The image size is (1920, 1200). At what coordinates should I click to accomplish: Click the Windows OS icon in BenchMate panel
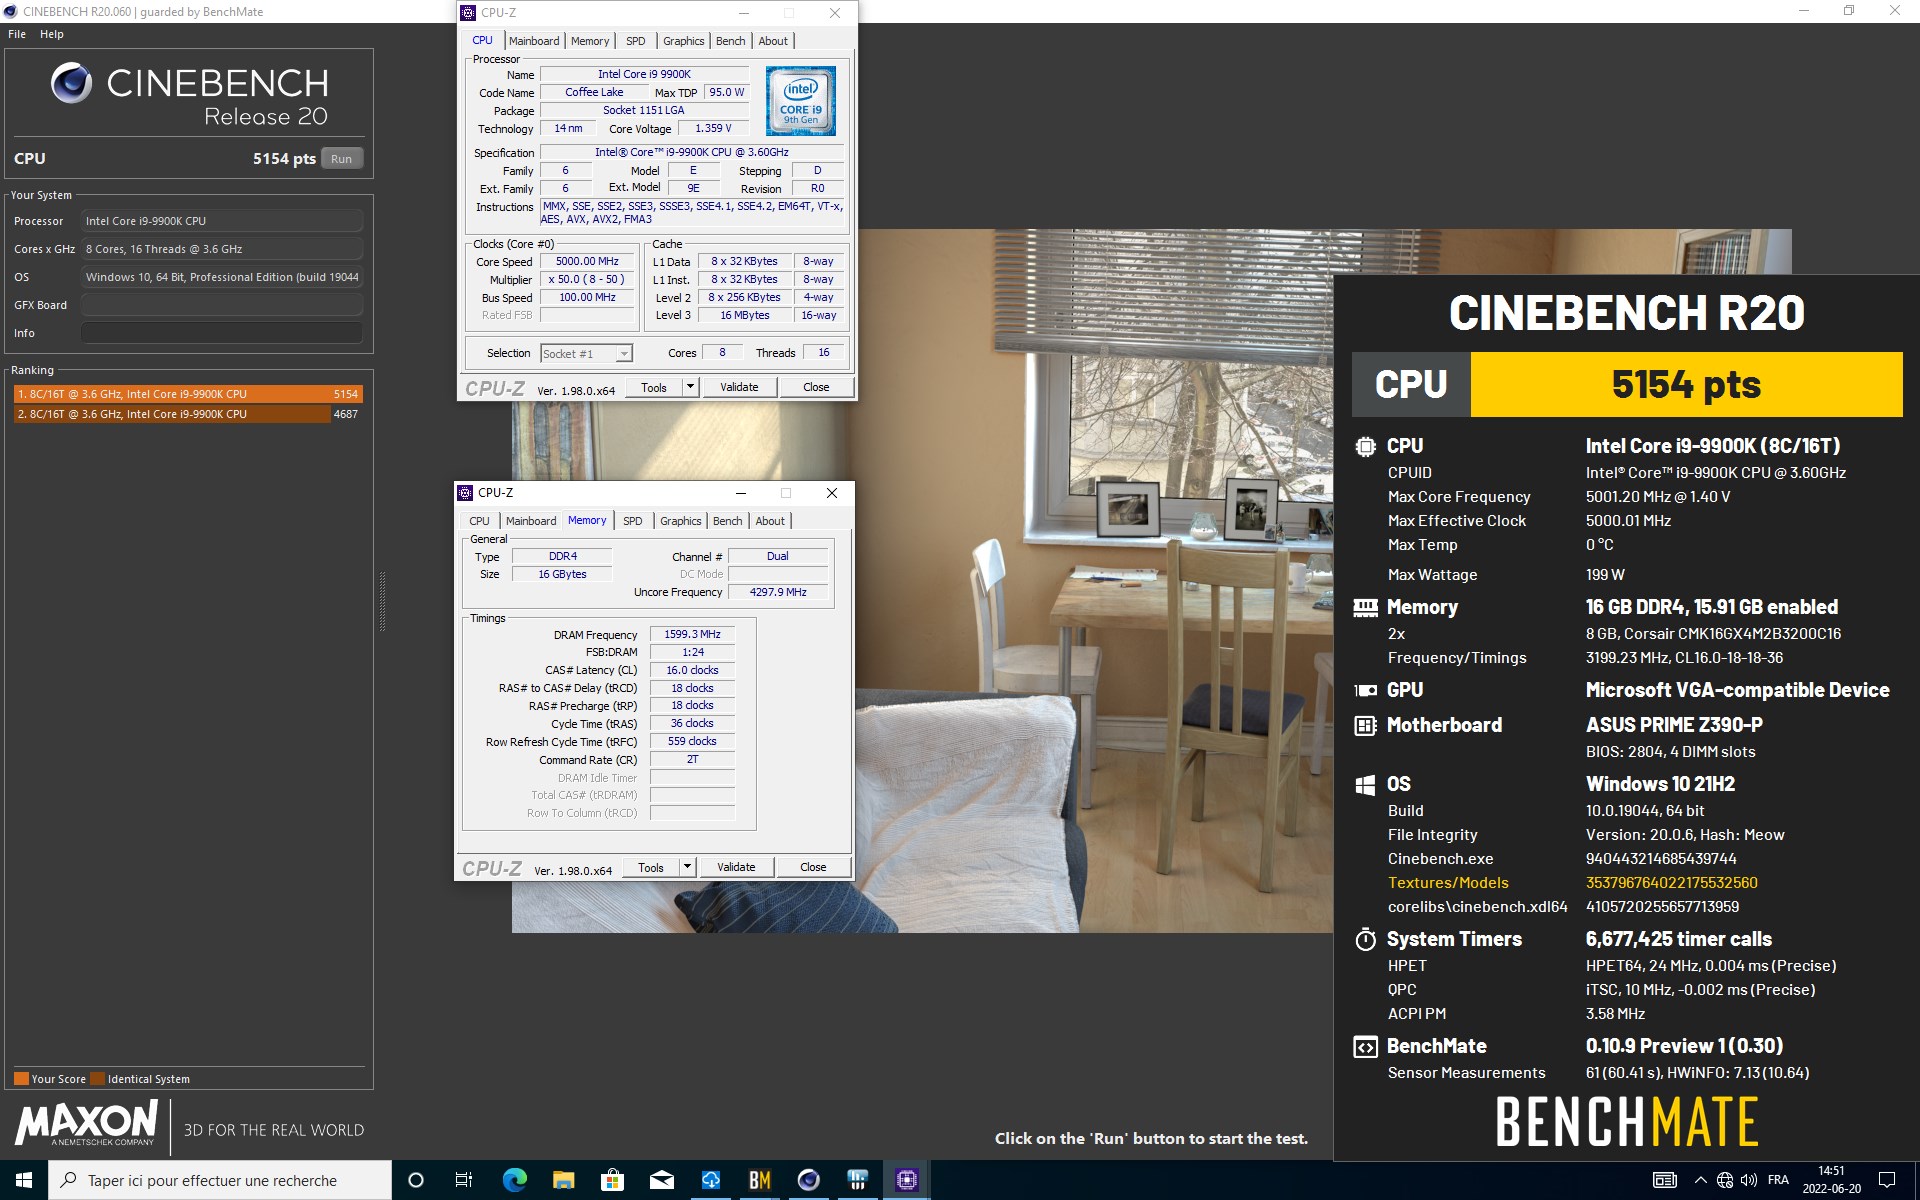[1365, 785]
